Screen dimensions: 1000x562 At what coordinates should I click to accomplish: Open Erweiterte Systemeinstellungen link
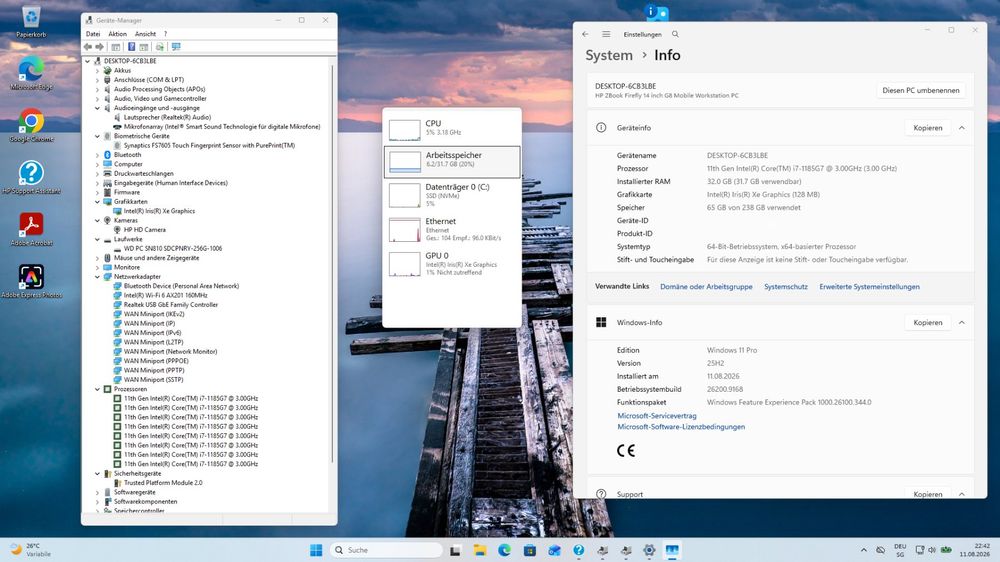click(x=869, y=286)
